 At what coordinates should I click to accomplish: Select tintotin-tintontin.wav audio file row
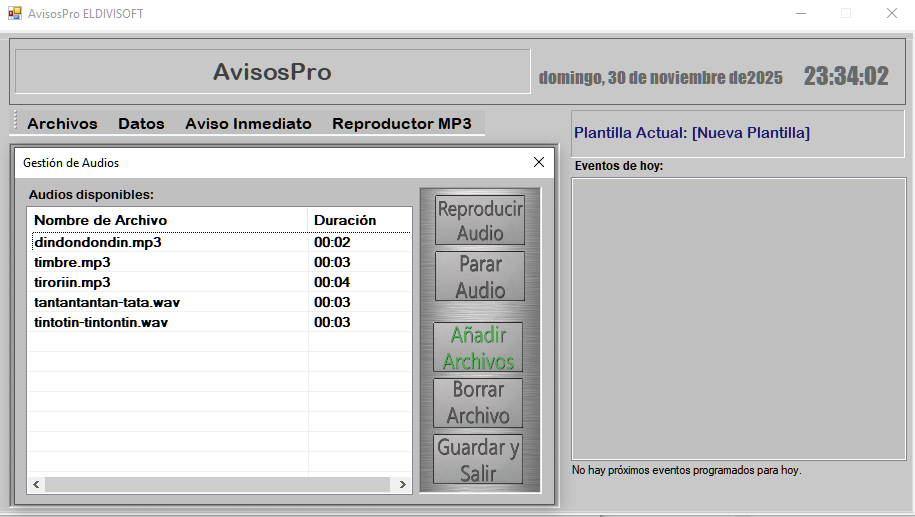click(x=101, y=322)
